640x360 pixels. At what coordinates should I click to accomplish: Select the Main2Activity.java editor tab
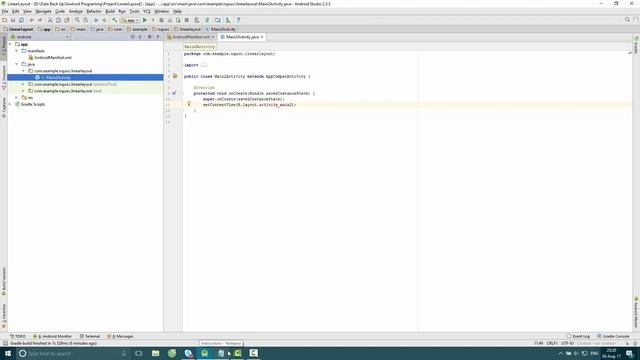click(x=242, y=37)
